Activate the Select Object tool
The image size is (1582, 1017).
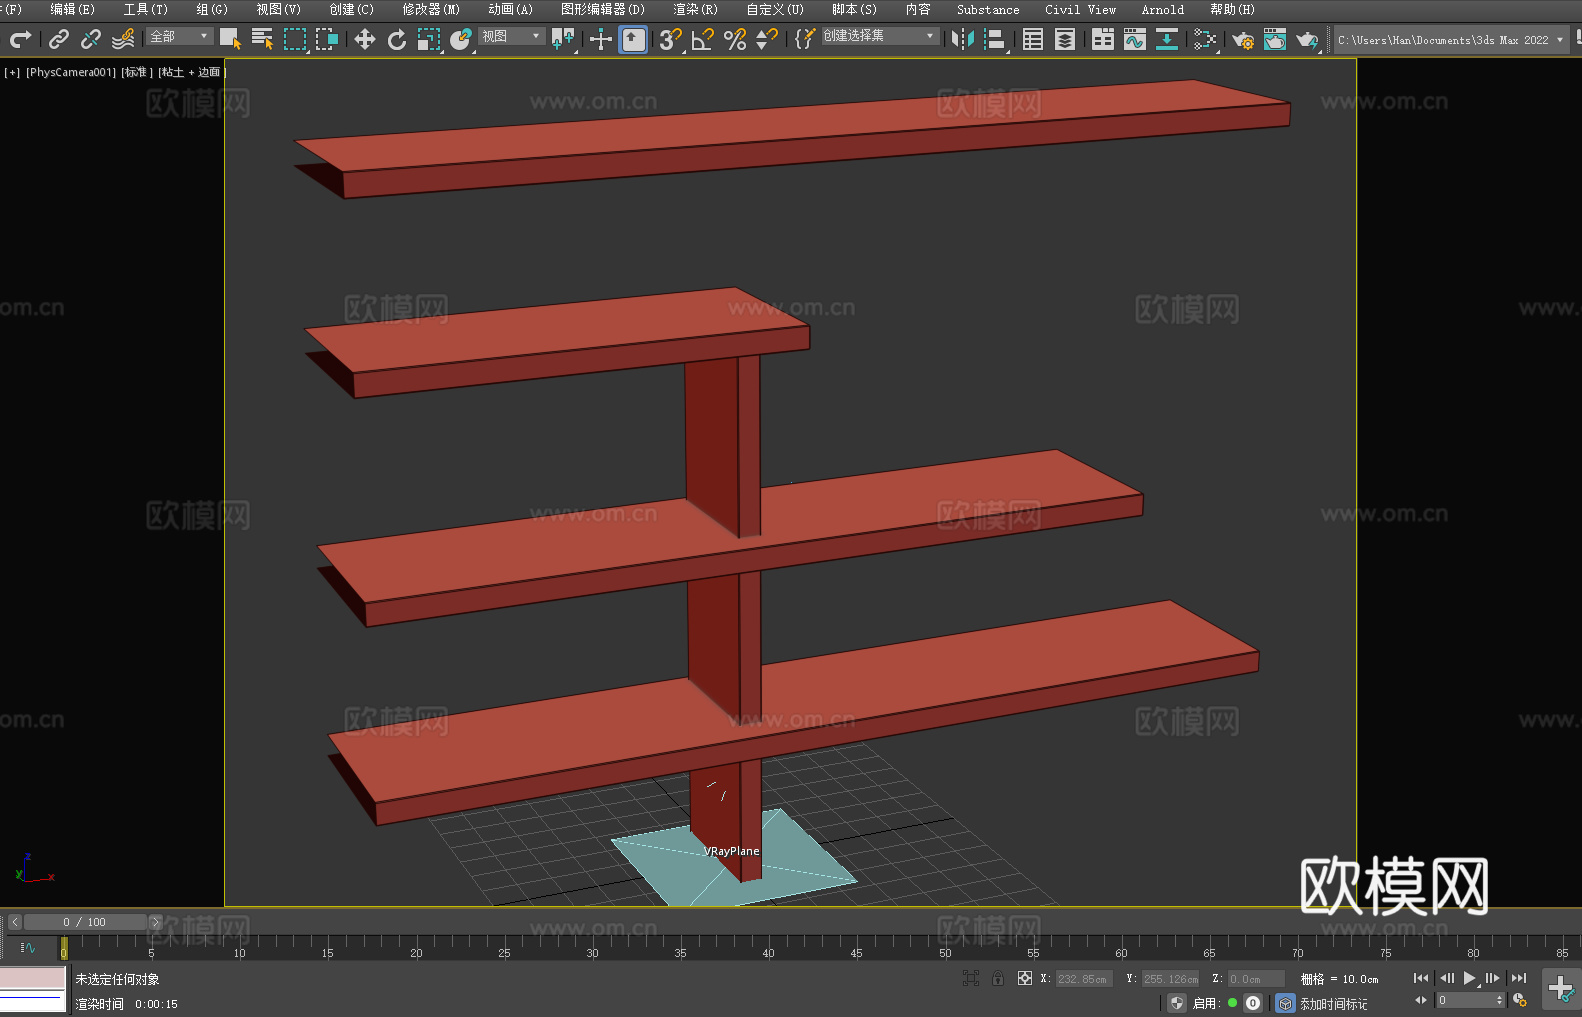point(230,39)
